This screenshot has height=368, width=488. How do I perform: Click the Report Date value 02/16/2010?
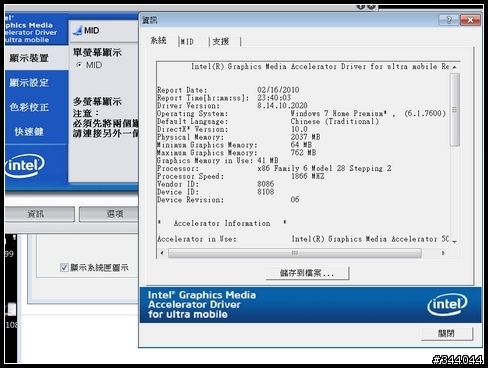[278, 90]
